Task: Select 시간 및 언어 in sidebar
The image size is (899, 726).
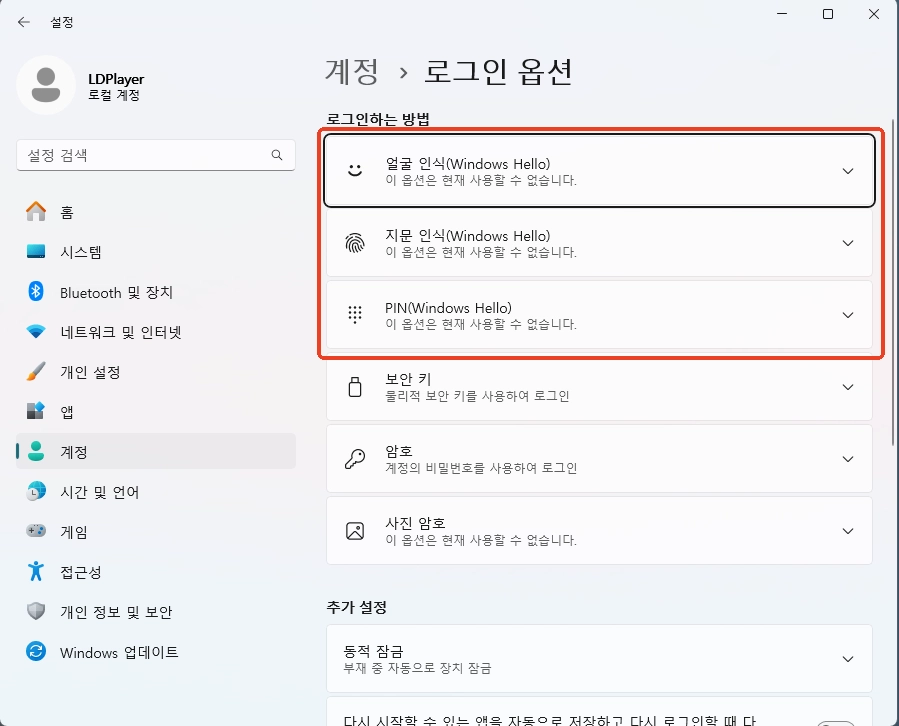Action: coord(155,491)
